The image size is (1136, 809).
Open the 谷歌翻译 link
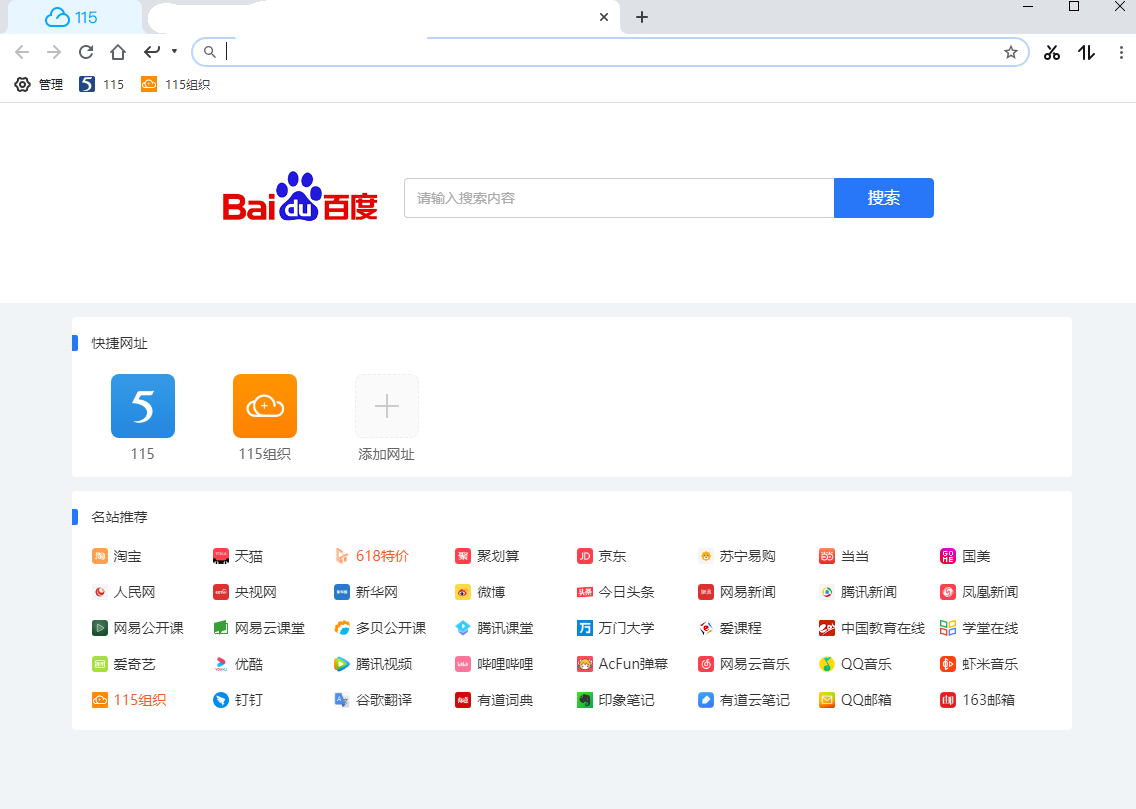[x=373, y=700]
